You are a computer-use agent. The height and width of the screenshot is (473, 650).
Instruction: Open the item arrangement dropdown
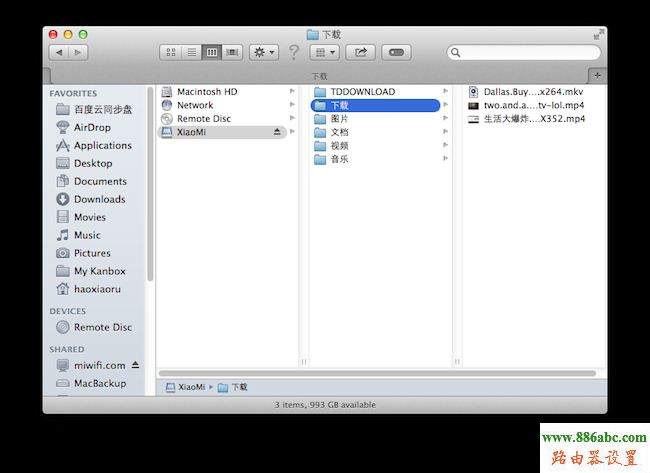click(x=324, y=52)
